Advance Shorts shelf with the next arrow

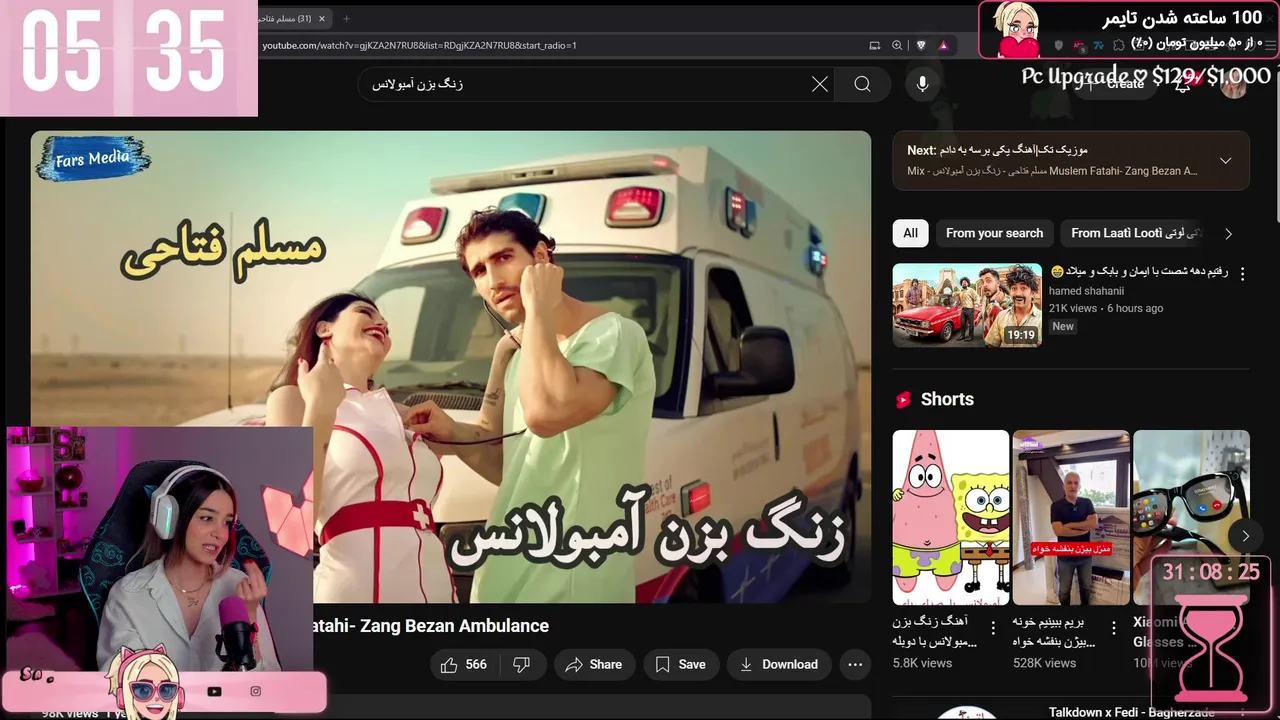pyautogui.click(x=1245, y=535)
